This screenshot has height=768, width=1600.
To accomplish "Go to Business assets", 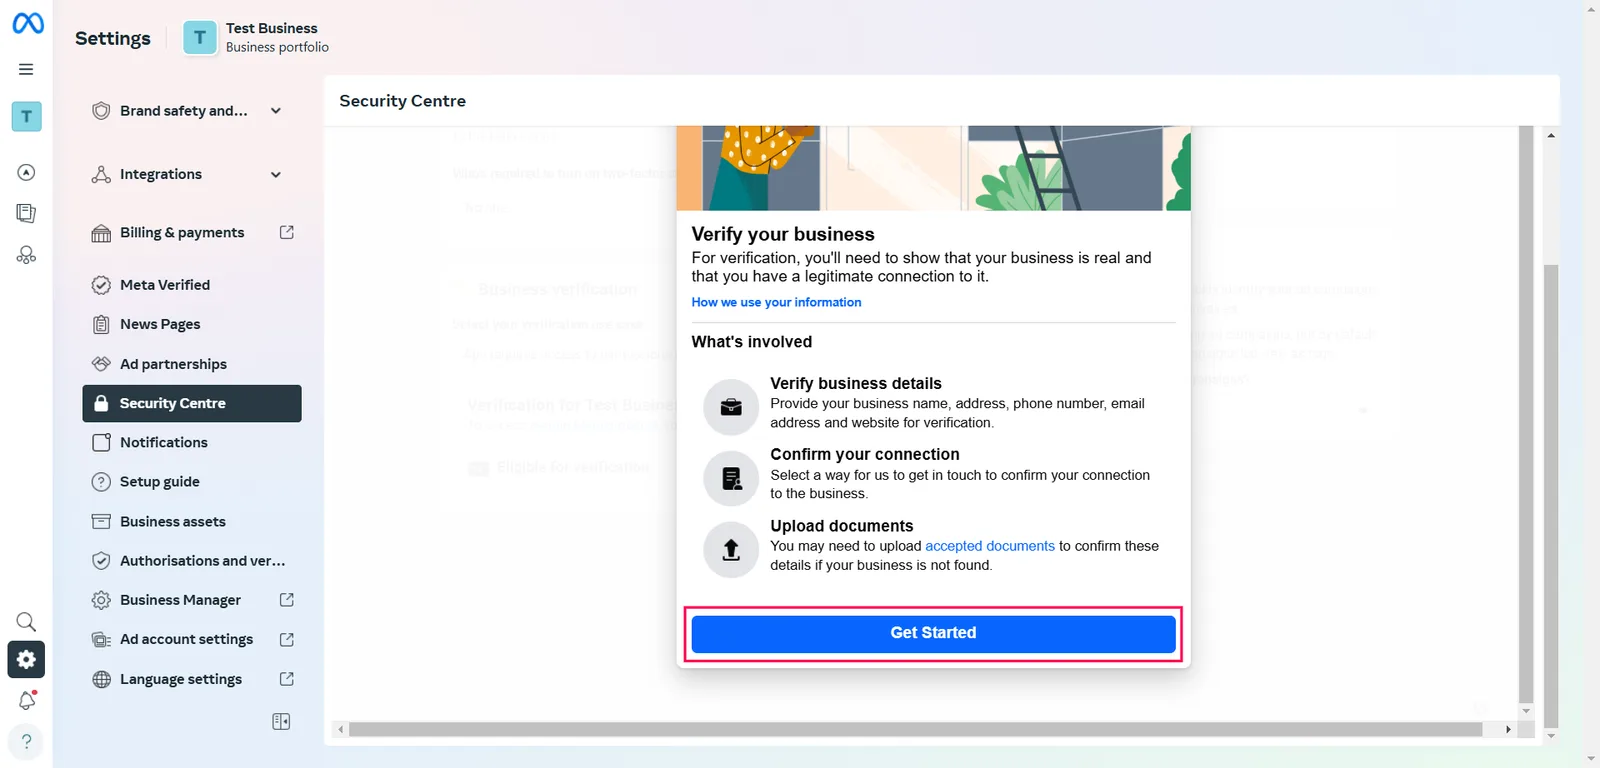I will click(192, 521).
